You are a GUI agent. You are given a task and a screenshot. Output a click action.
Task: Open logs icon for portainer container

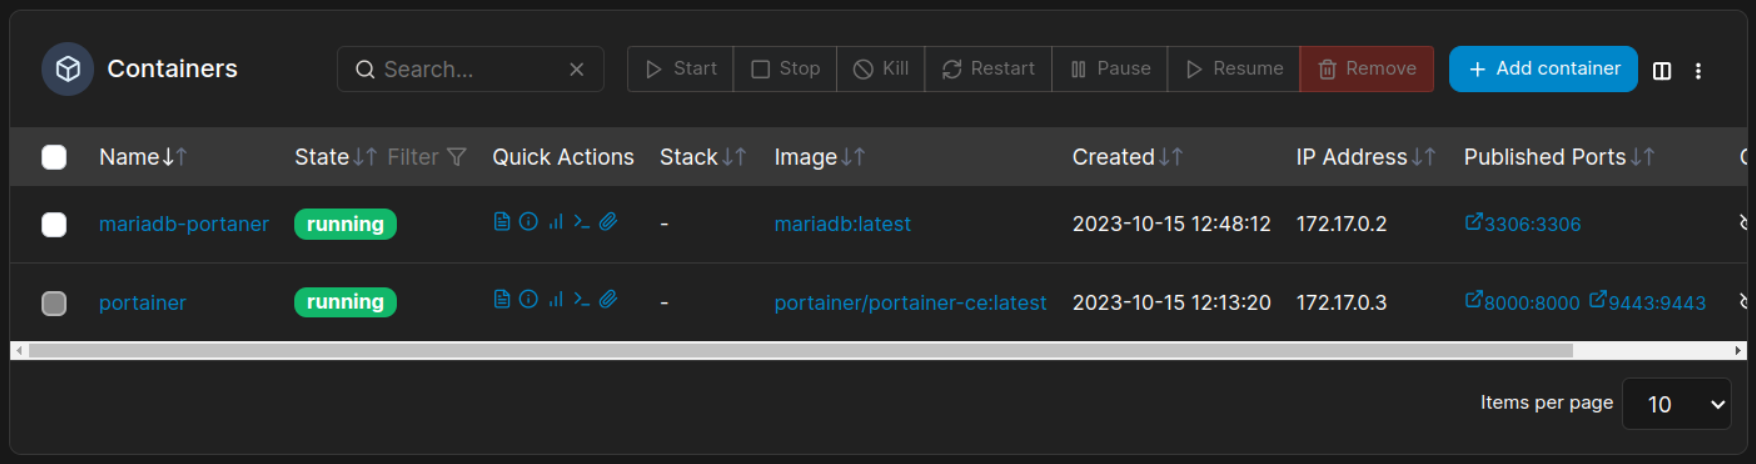pos(502,299)
